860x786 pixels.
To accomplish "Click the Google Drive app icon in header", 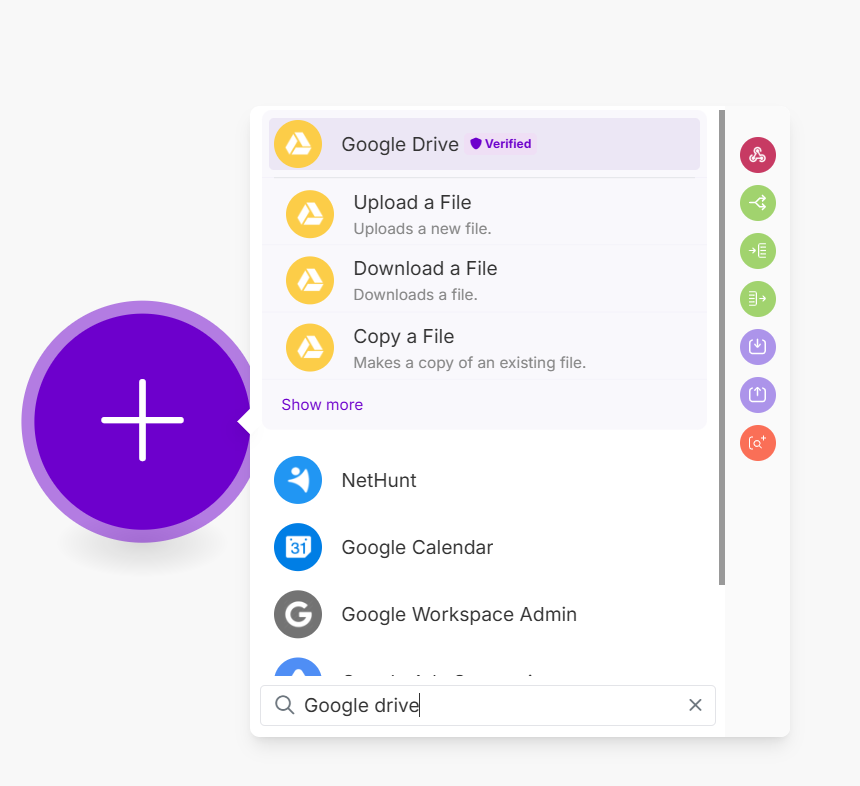I will coord(298,144).
